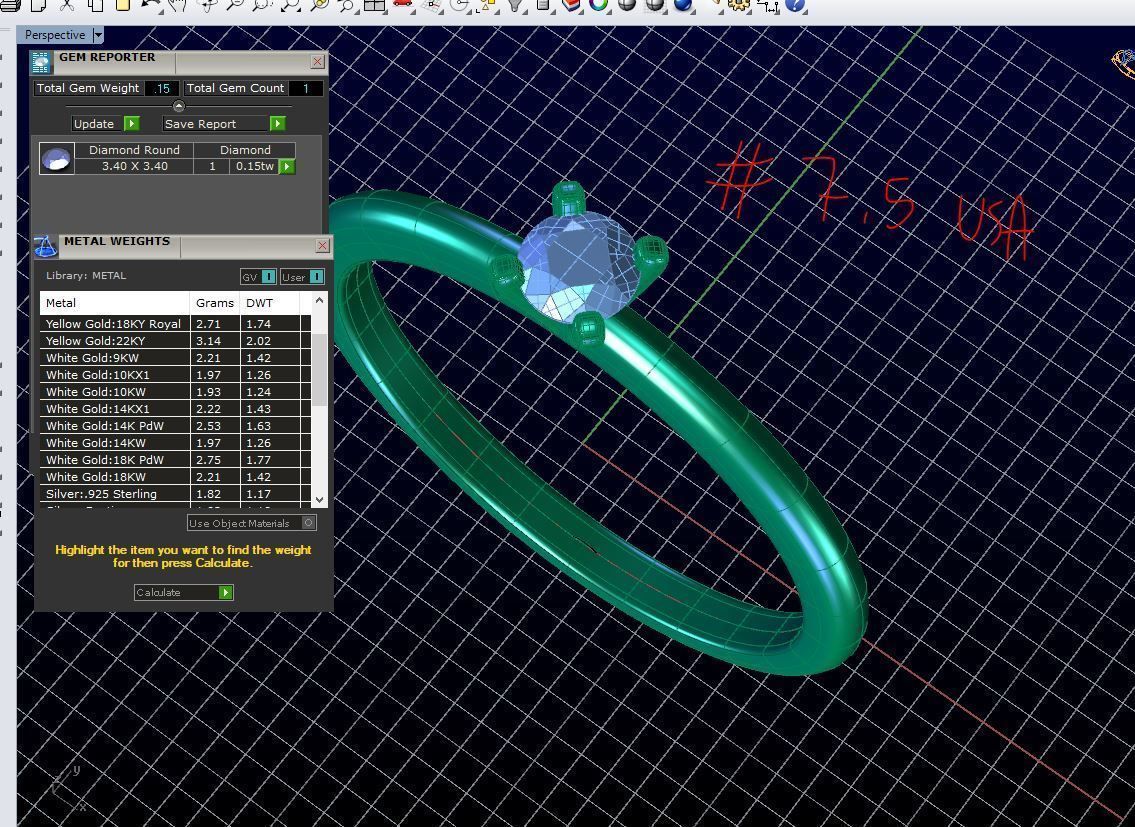Click the Diamond Round gem type cell
1135x827 pixels.
click(135, 150)
